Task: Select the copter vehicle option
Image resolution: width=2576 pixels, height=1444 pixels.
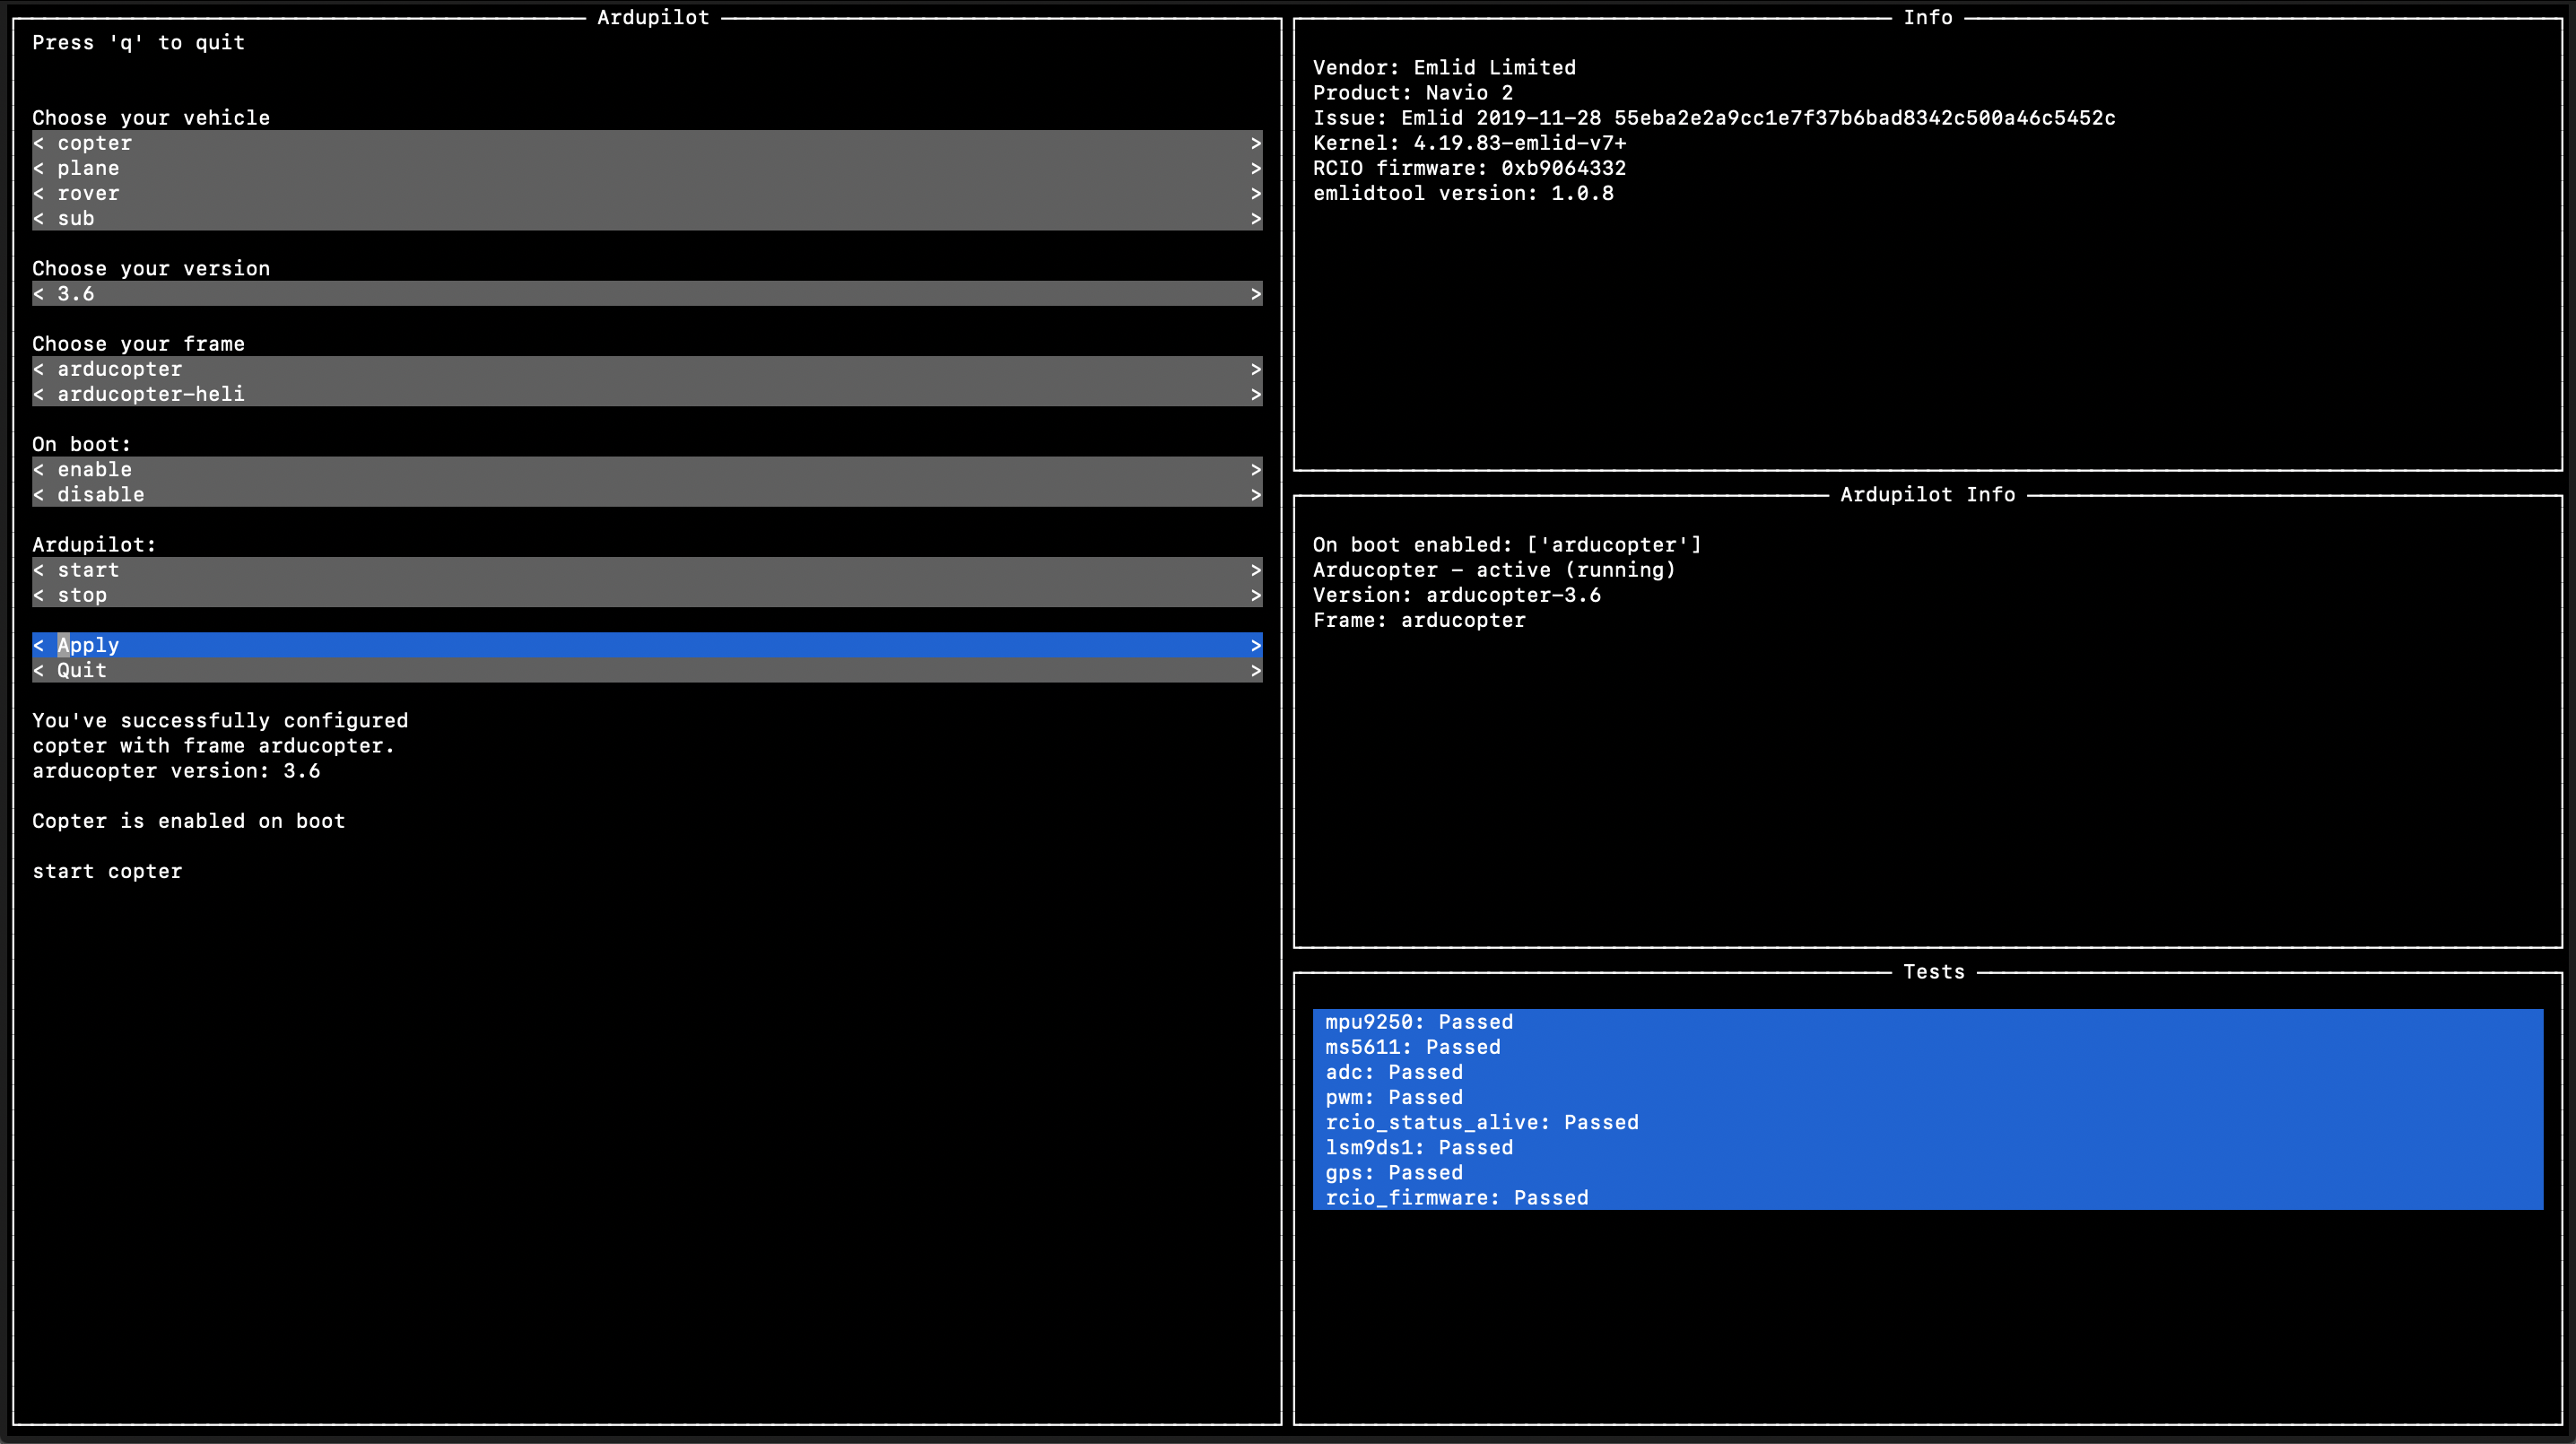Action: point(647,143)
